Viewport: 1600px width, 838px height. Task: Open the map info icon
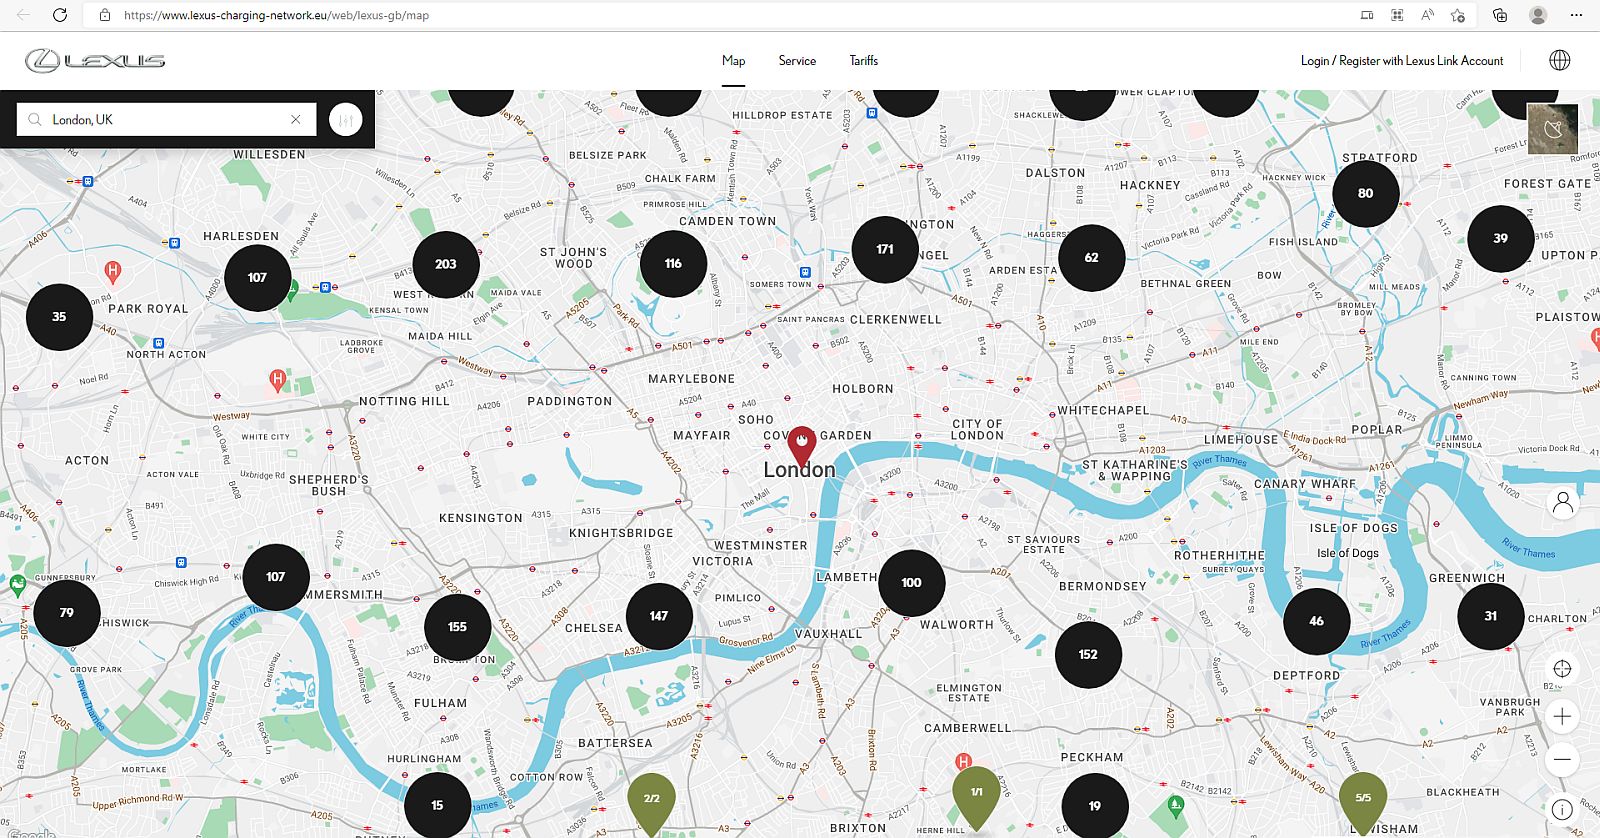click(1562, 809)
